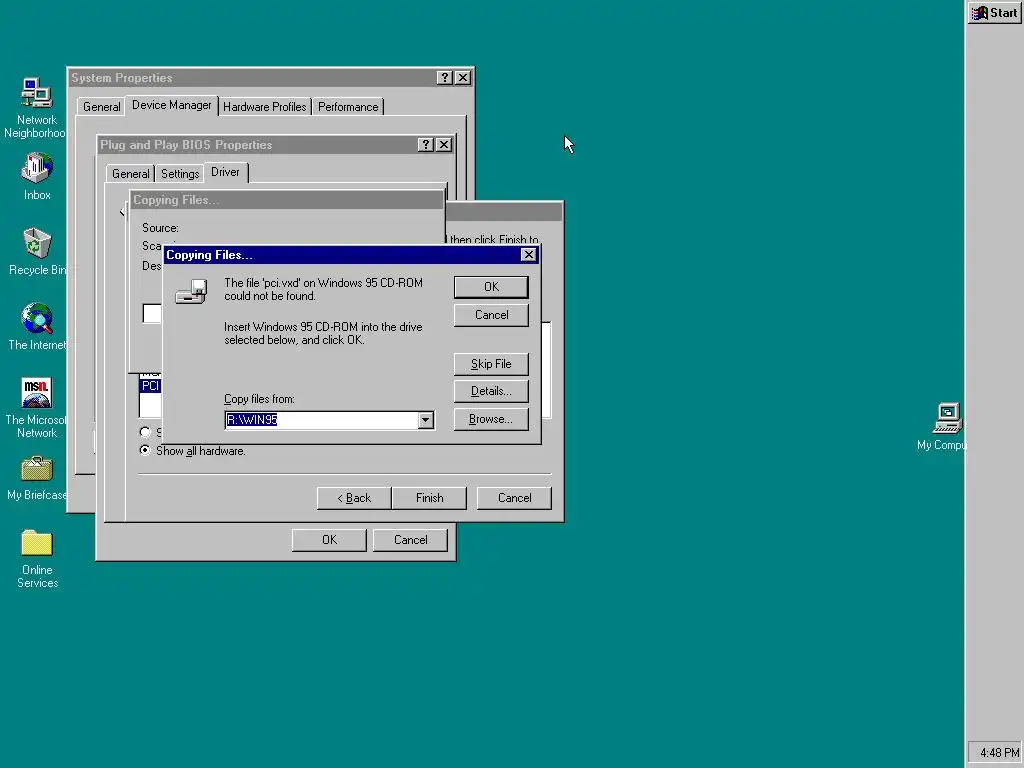Click the disk drive icon in Copying Files dialog
Viewport: 1024px width, 768px height.
[x=191, y=291]
